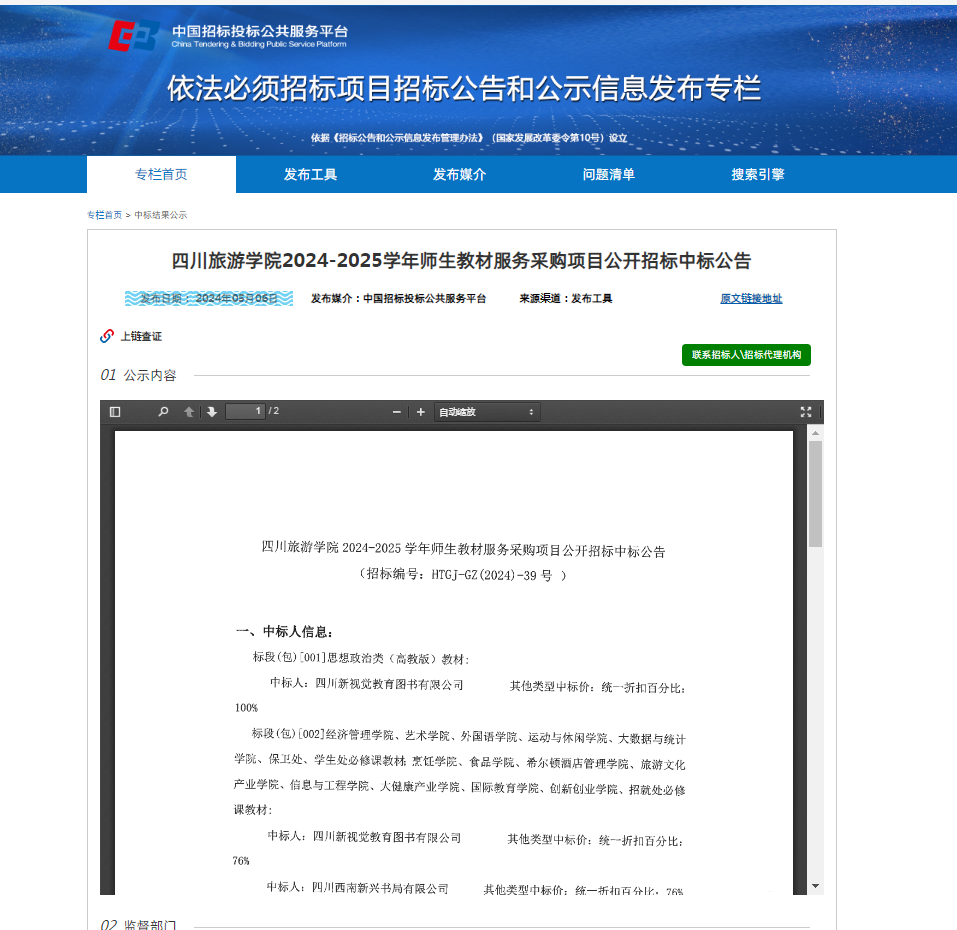Click the 招标编号 HTGJ-GZ(2024)-39 text

tap(462, 575)
